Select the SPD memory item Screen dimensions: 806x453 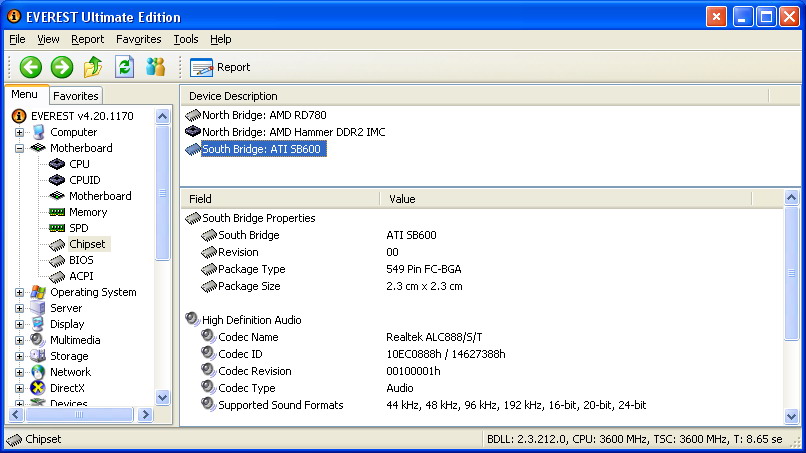pos(78,228)
